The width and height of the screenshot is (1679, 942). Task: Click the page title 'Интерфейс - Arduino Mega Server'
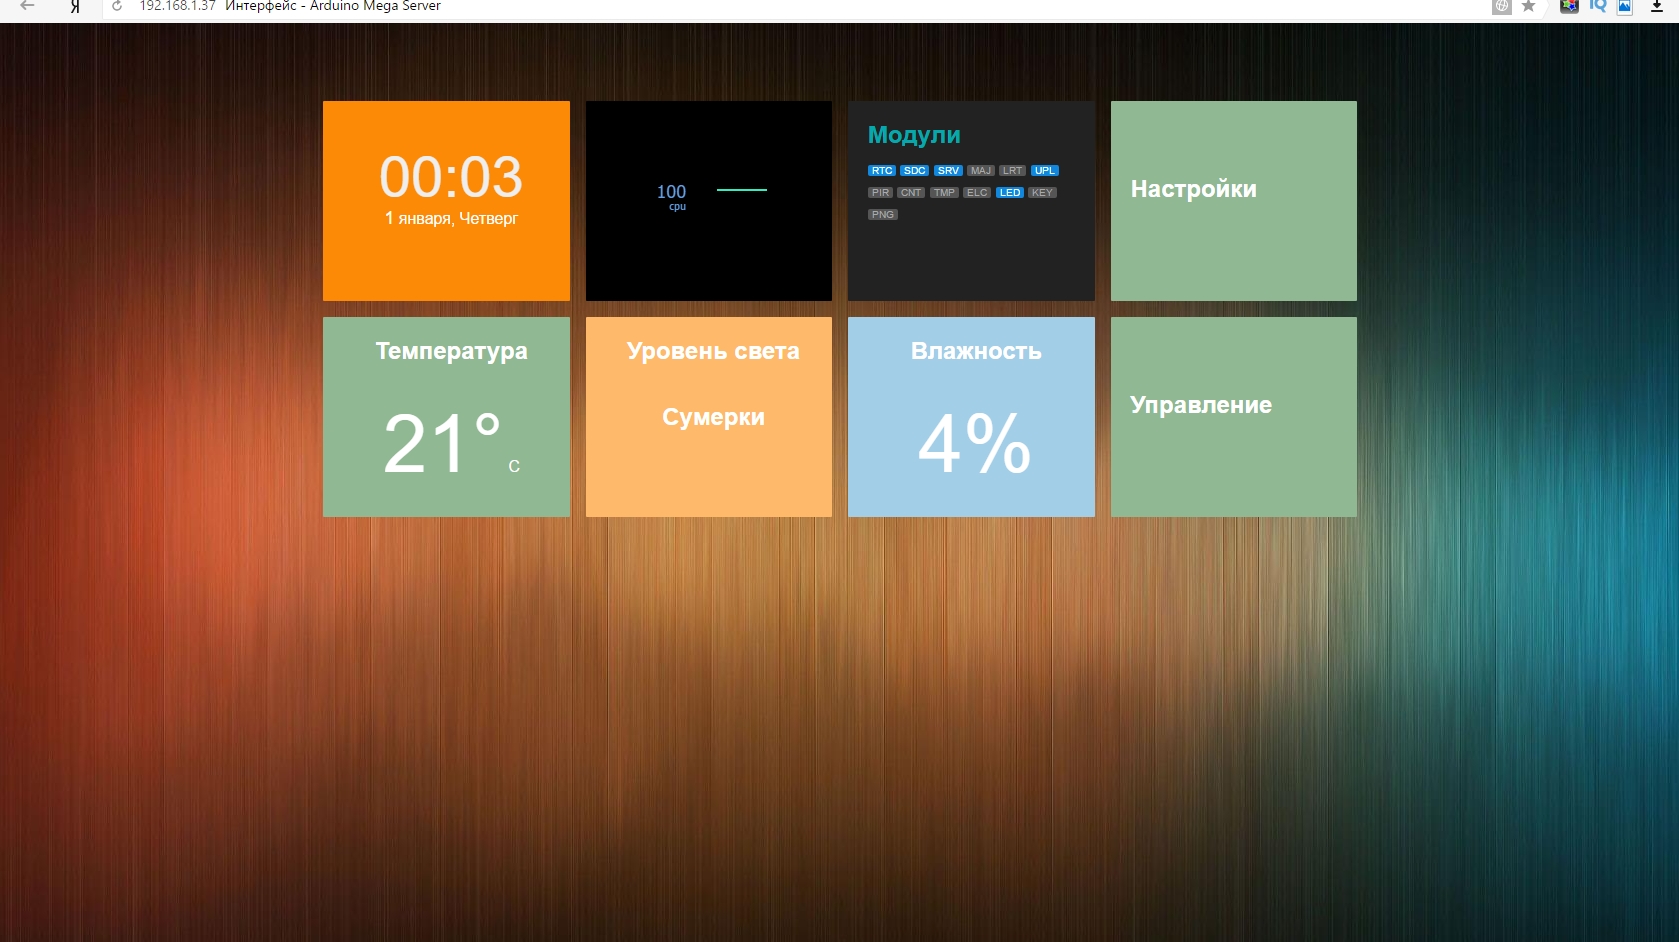point(333,6)
